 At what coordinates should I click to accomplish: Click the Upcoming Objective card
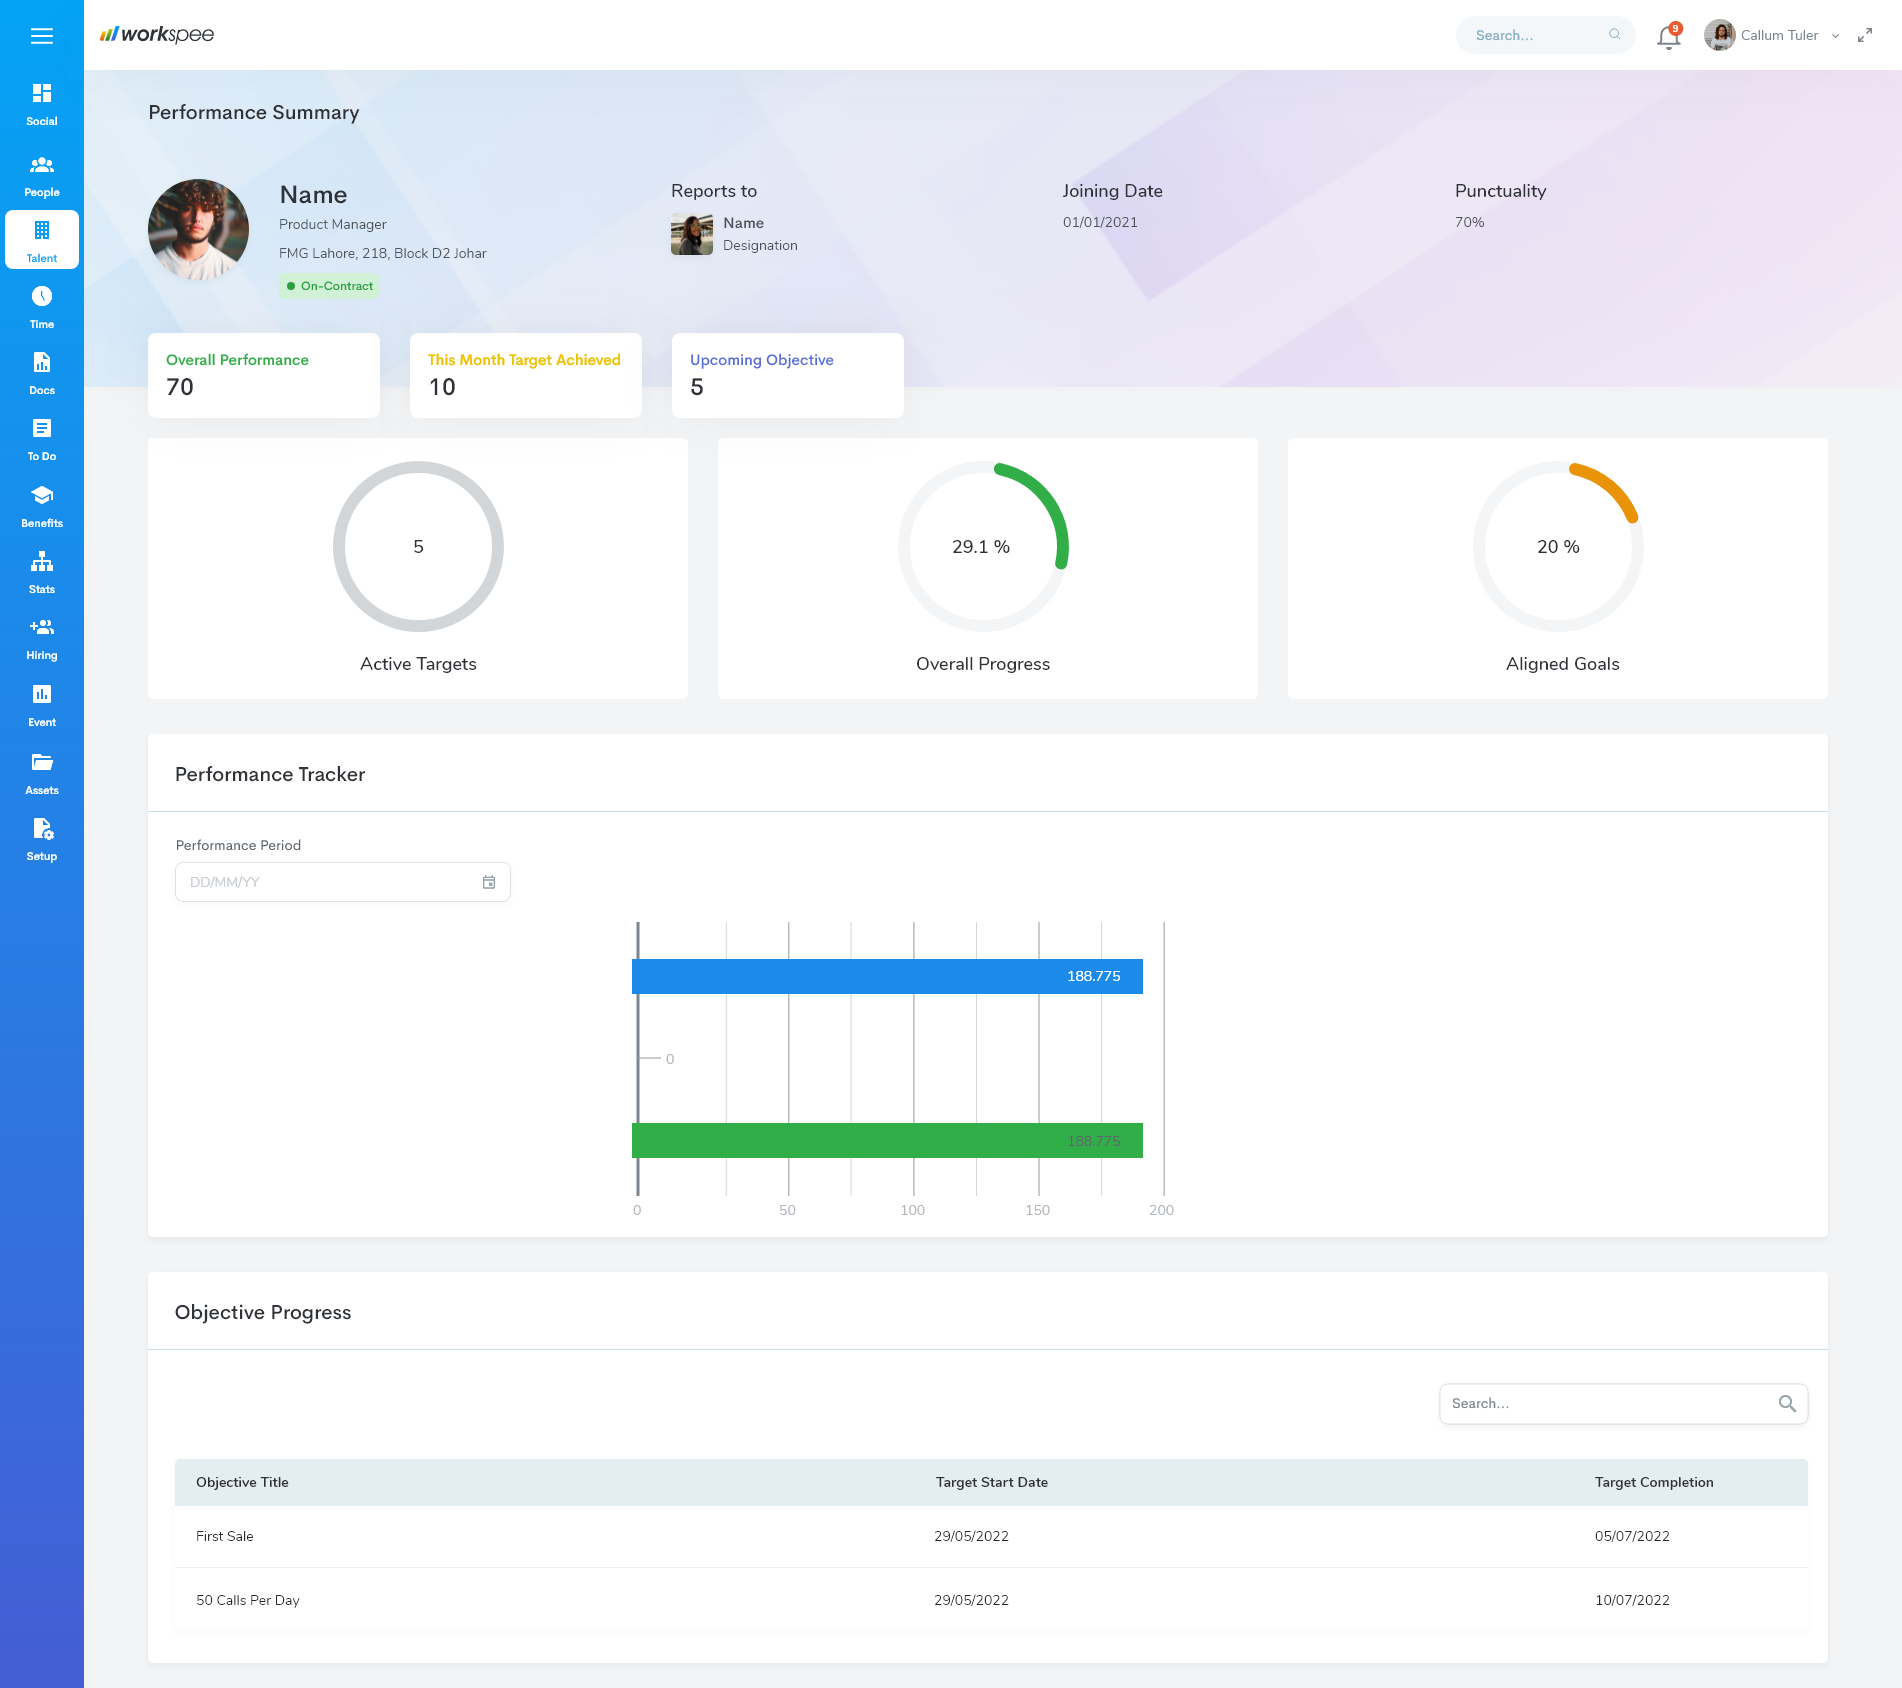coord(787,375)
